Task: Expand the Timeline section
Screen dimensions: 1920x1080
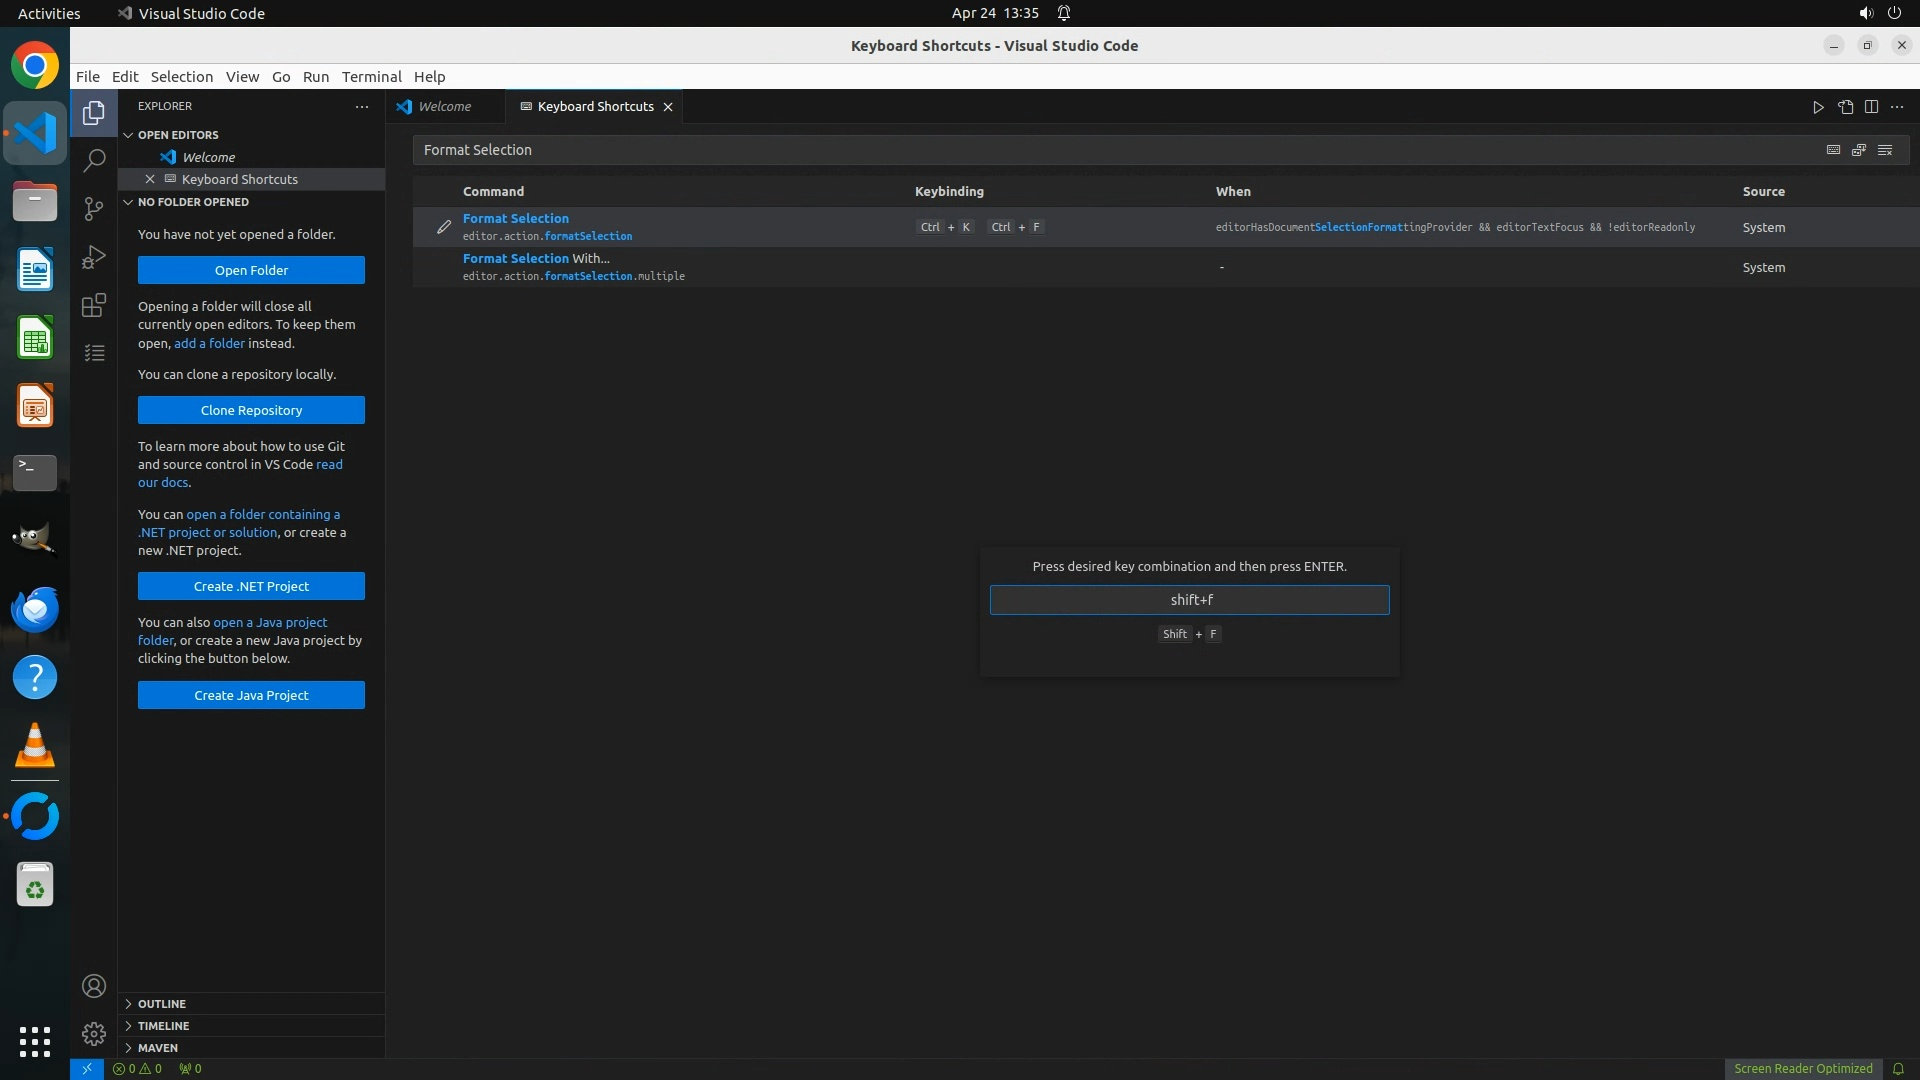Action: (x=163, y=1026)
